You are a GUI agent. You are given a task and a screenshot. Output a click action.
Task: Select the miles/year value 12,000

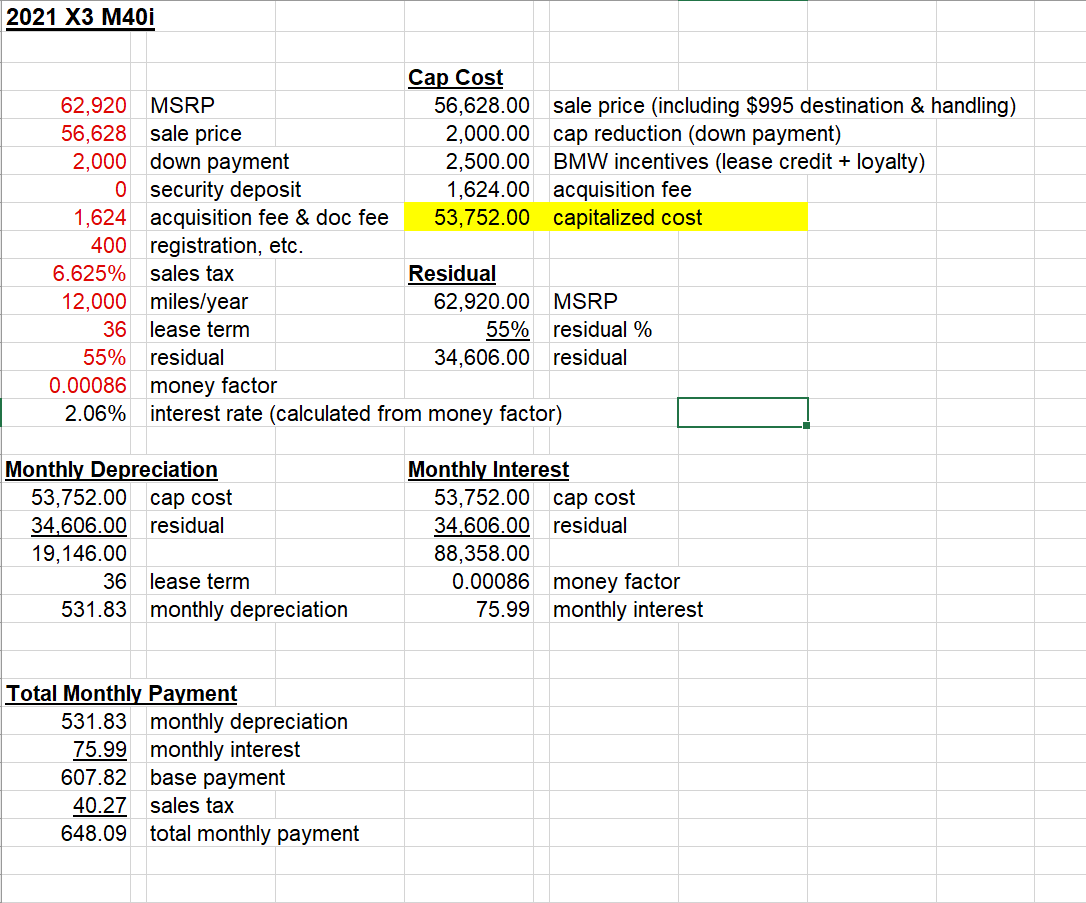[94, 301]
